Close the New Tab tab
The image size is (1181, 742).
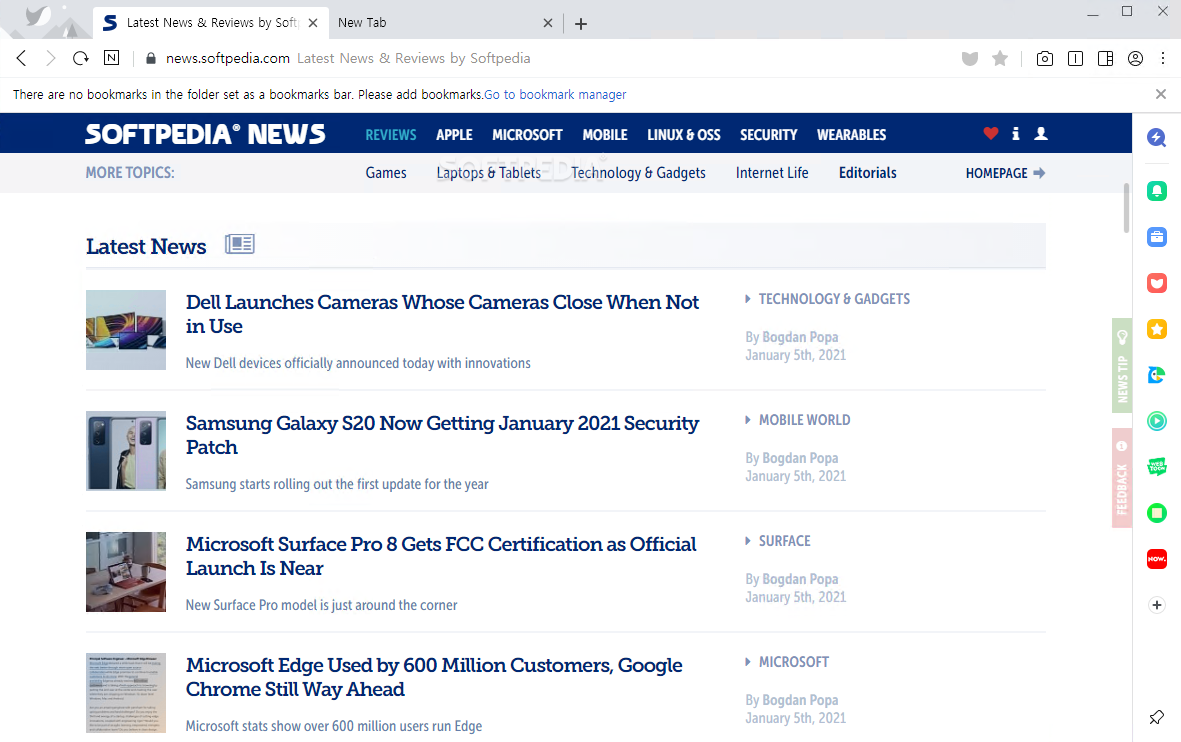click(548, 23)
